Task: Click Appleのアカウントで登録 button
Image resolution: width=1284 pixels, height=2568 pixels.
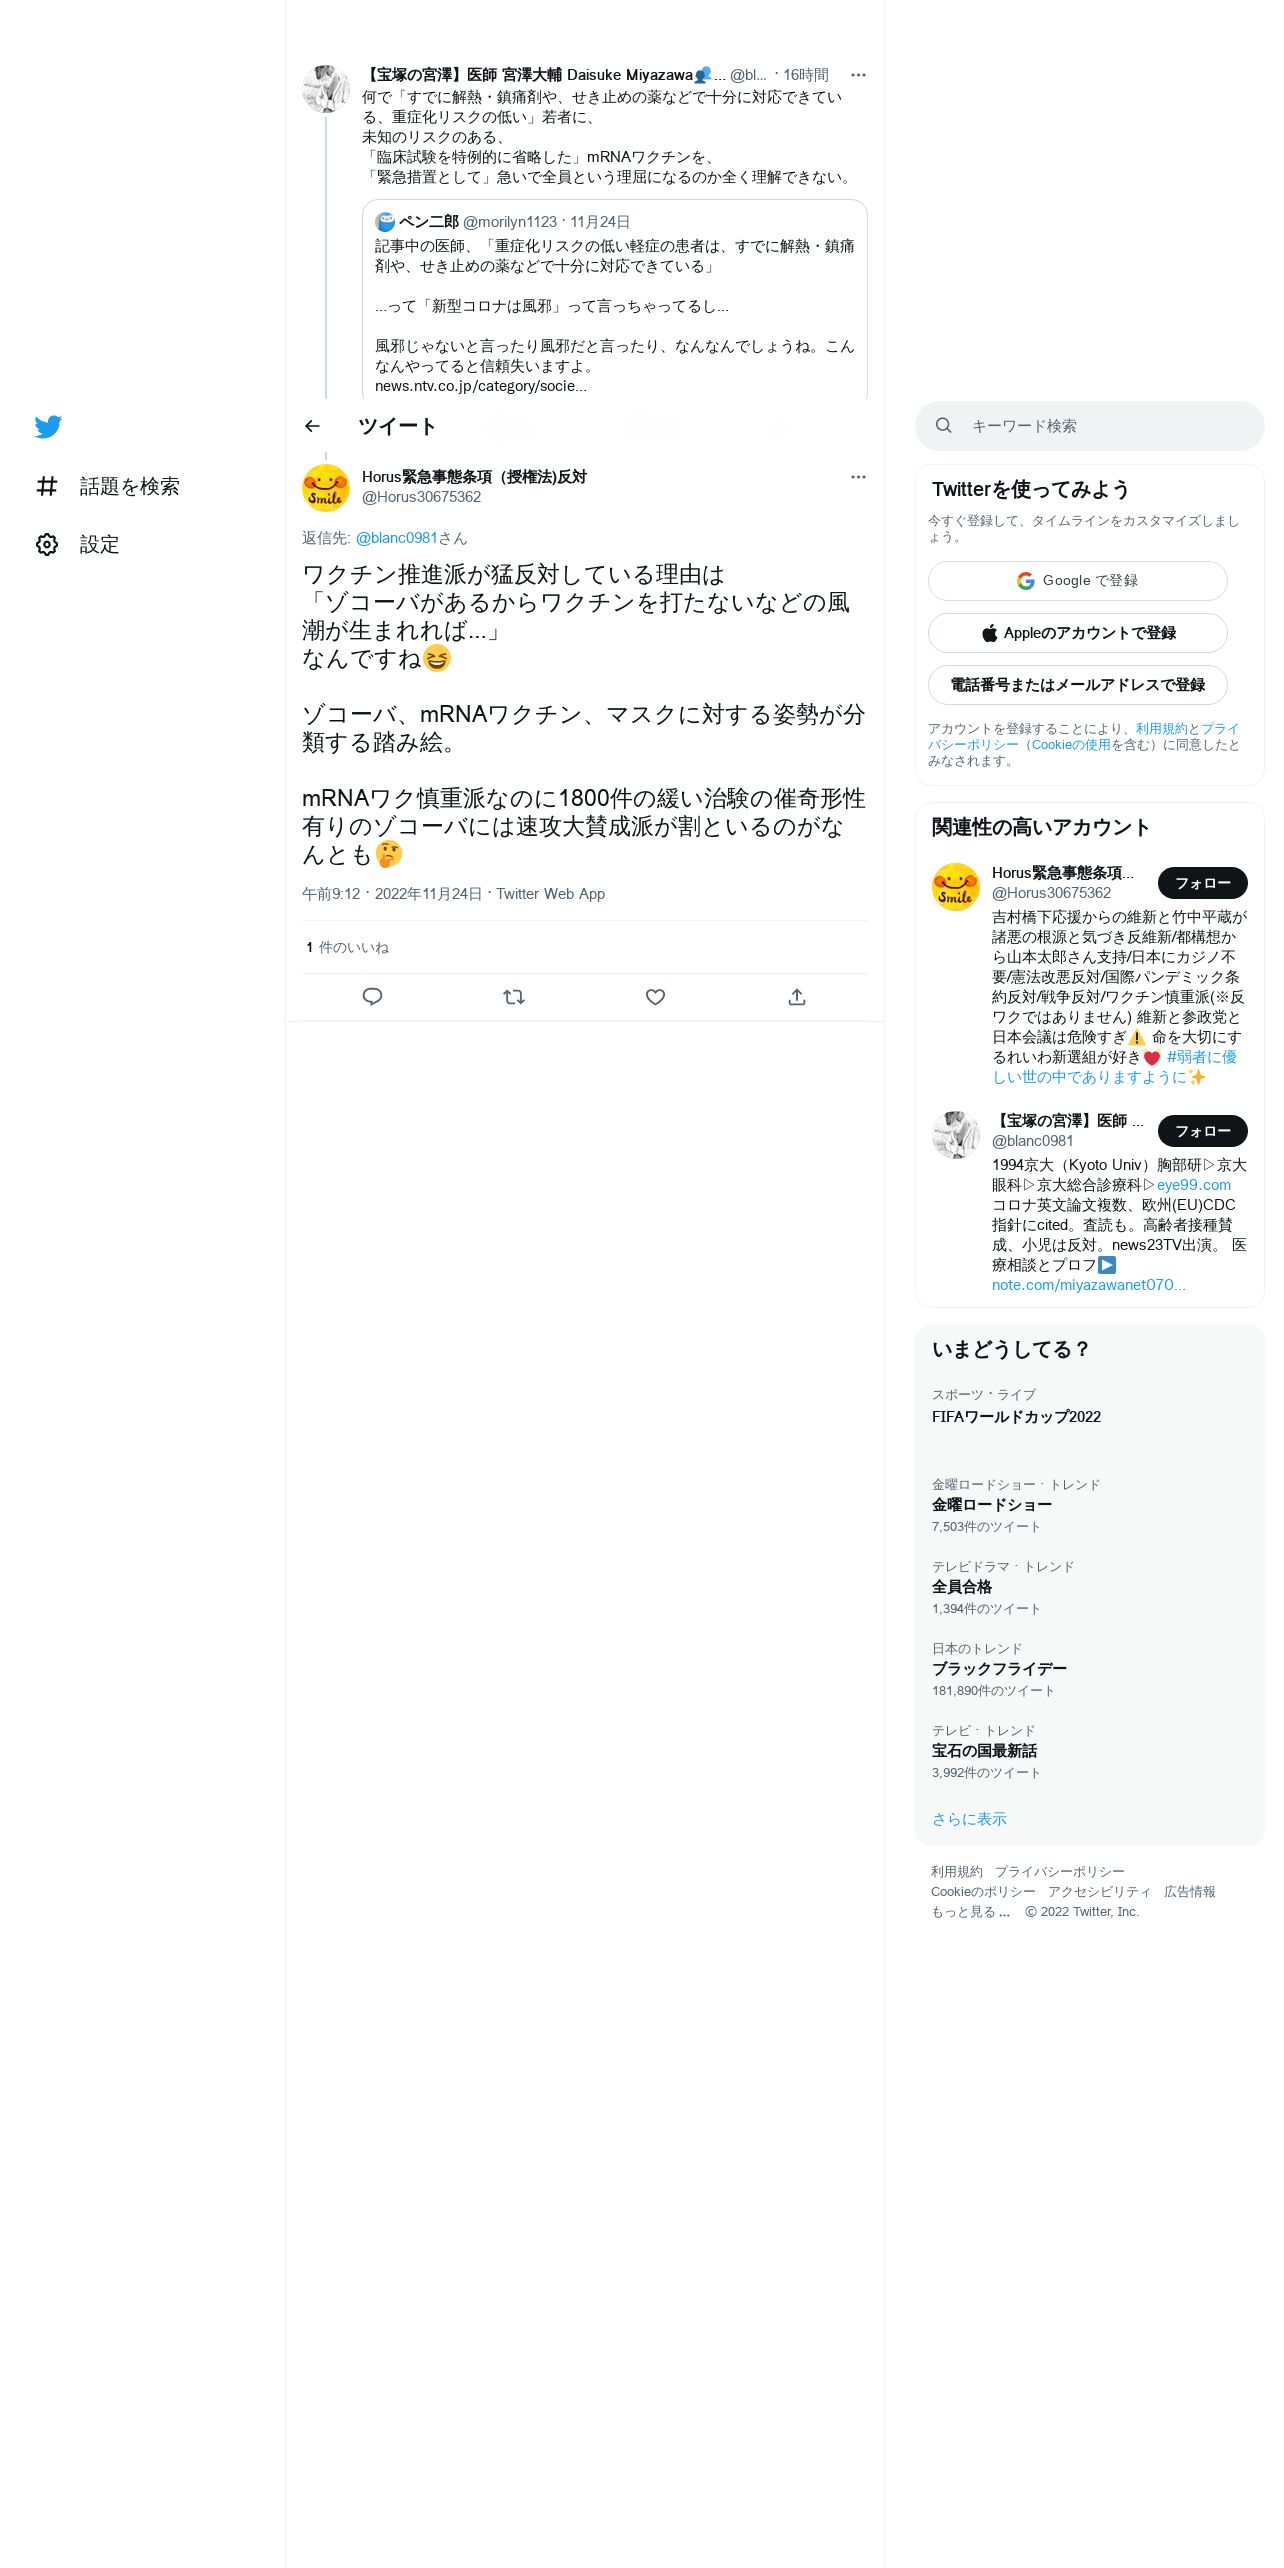Action: pos(1078,633)
